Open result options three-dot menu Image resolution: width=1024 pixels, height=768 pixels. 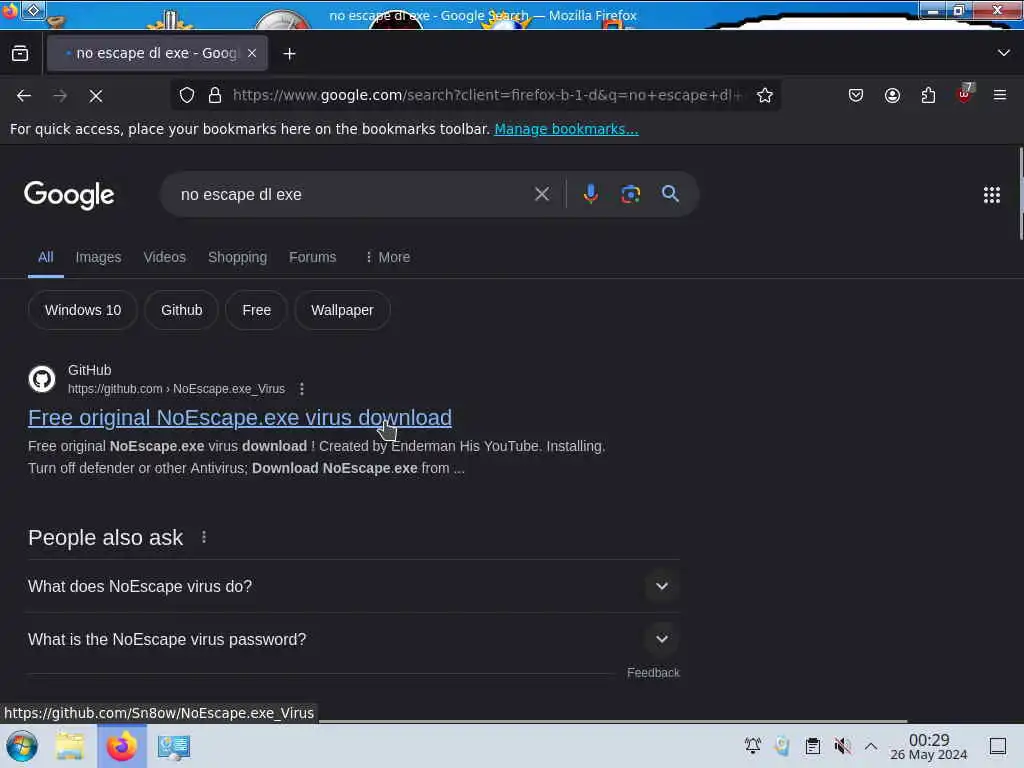pyautogui.click(x=302, y=389)
